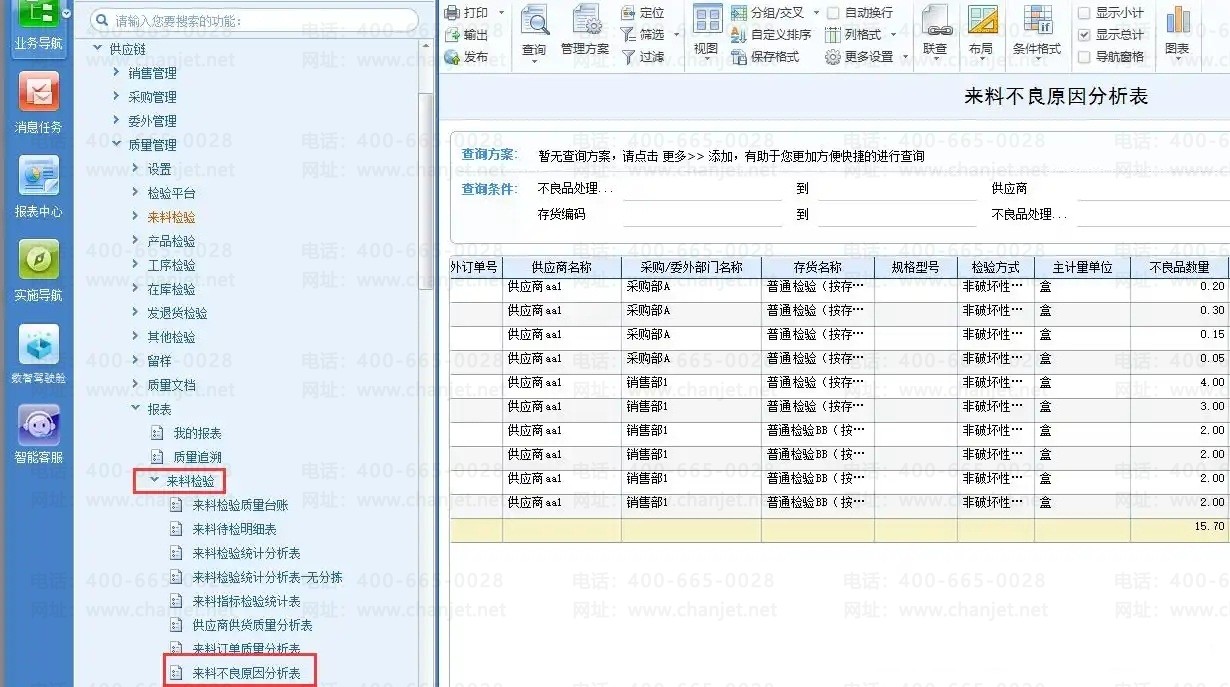Click the 打印 print icon
Viewport: 1230px width, 687px height.
tap(453, 13)
